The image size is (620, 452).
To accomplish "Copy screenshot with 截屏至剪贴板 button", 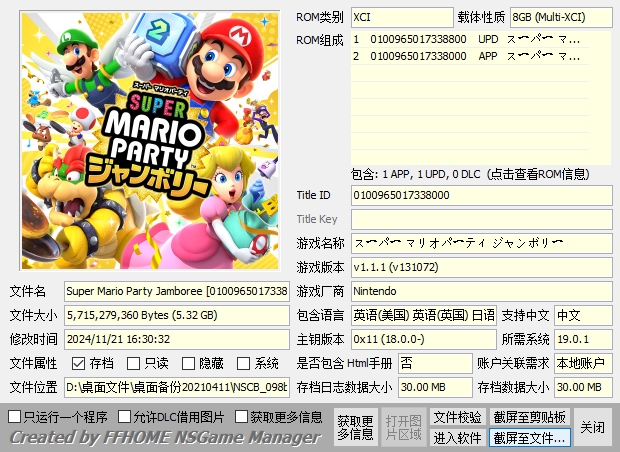I will pos(530,416).
